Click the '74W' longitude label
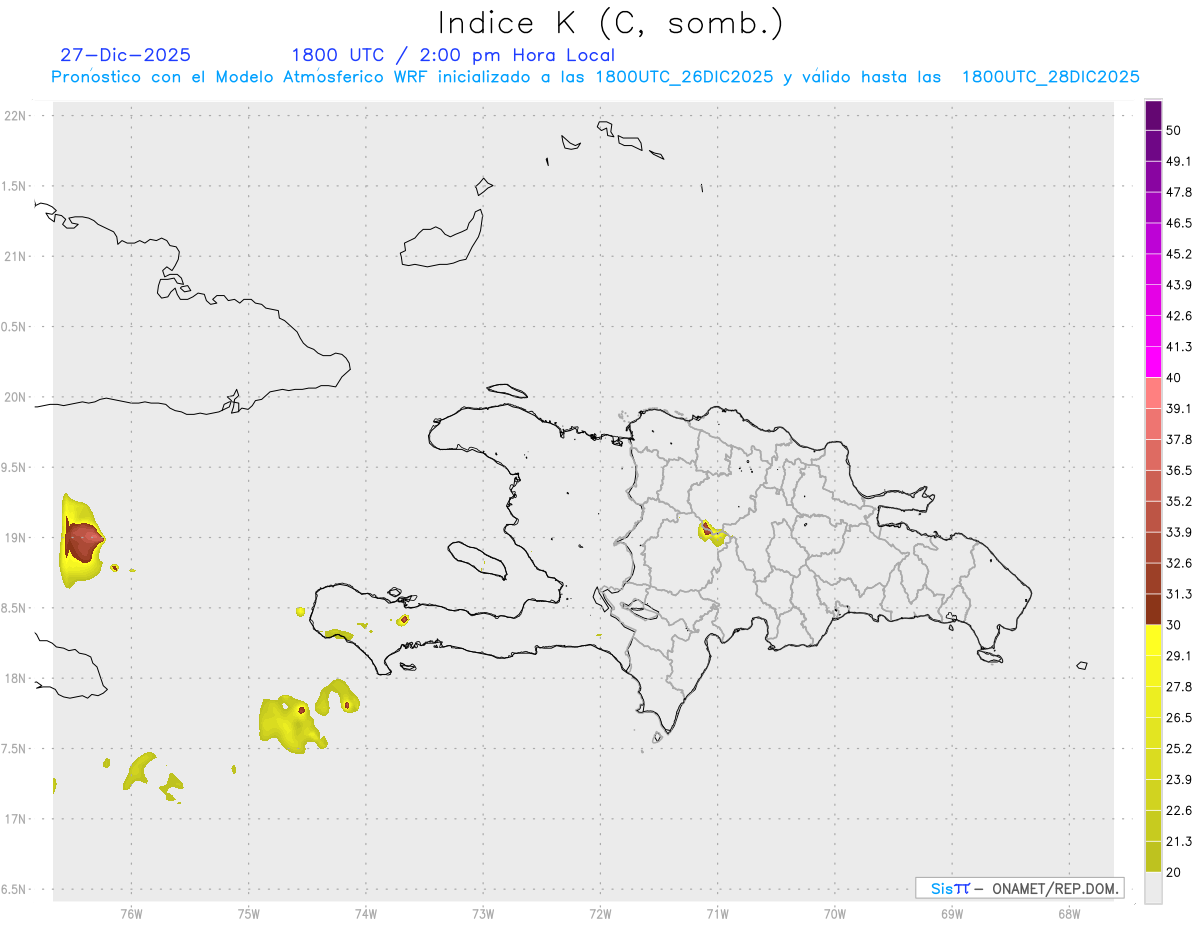The image size is (1200, 927). pyautogui.click(x=365, y=914)
